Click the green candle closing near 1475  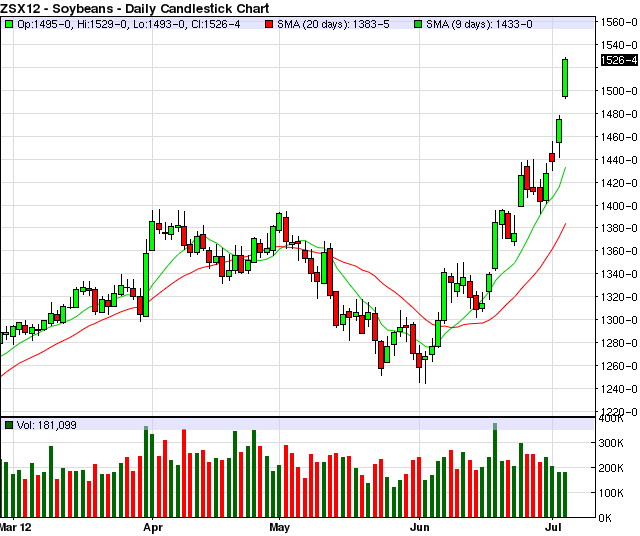tap(559, 131)
